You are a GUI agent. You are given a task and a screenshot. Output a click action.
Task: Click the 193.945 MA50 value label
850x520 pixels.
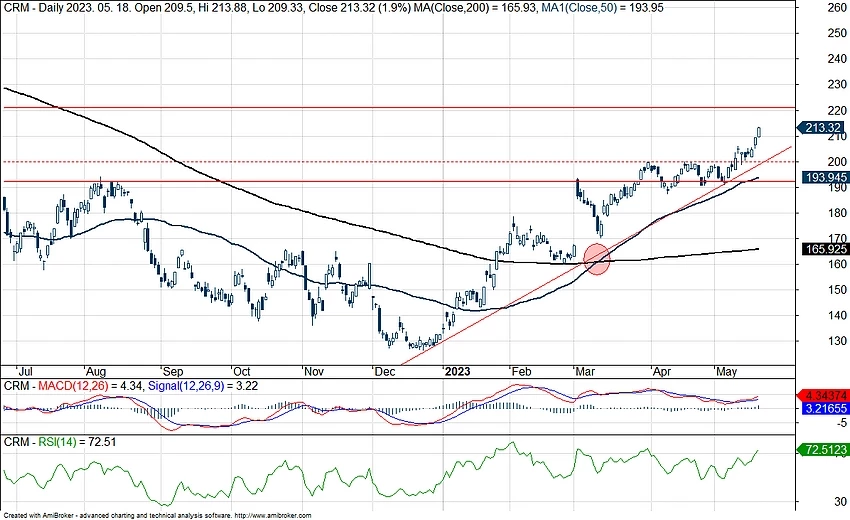click(x=825, y=177)
